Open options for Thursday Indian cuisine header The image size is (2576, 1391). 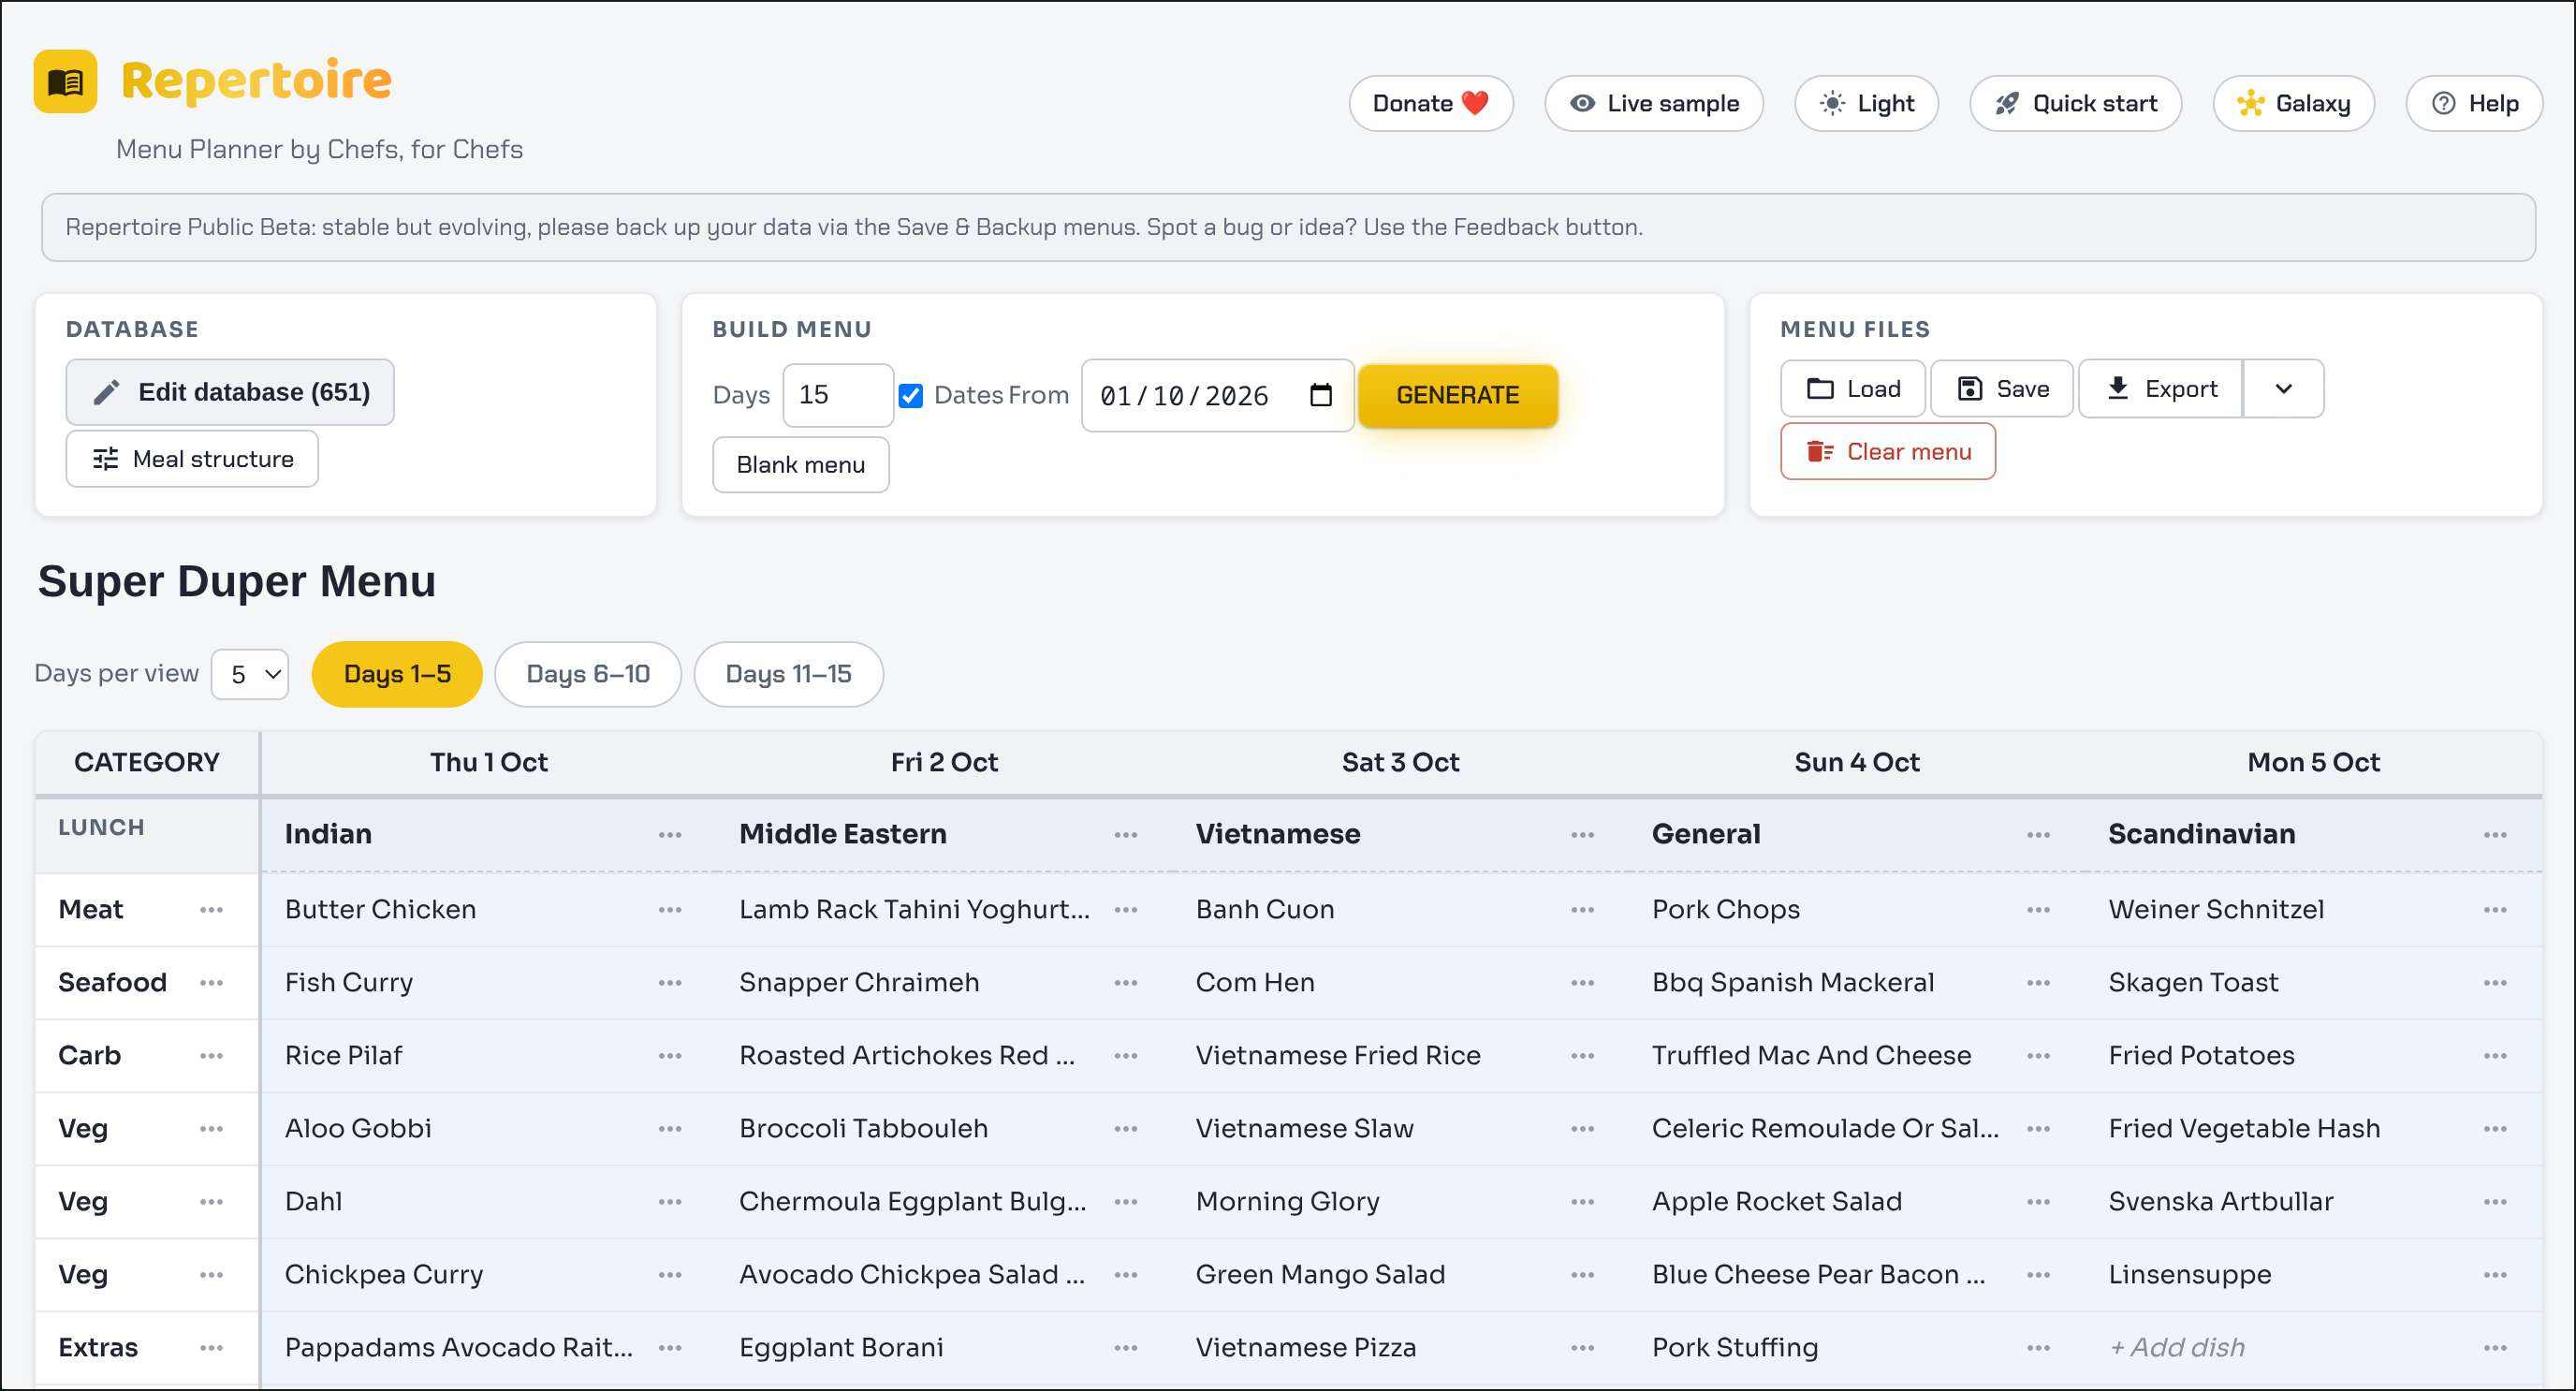670,835
